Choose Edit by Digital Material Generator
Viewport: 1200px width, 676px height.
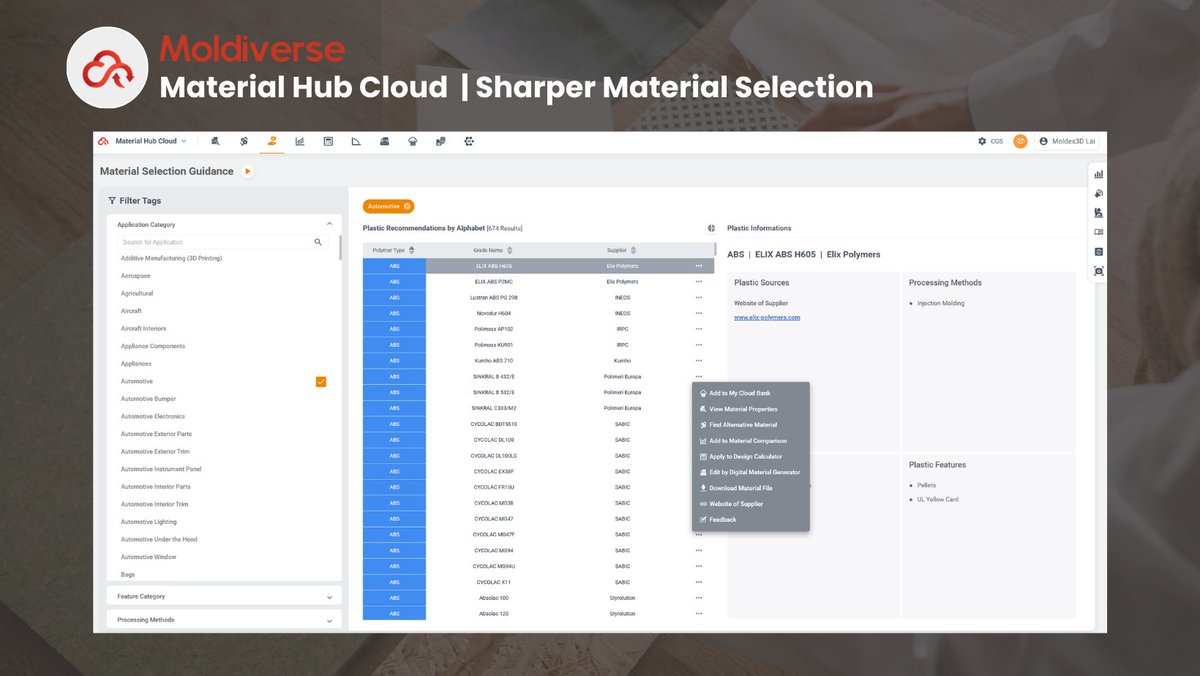751,472
